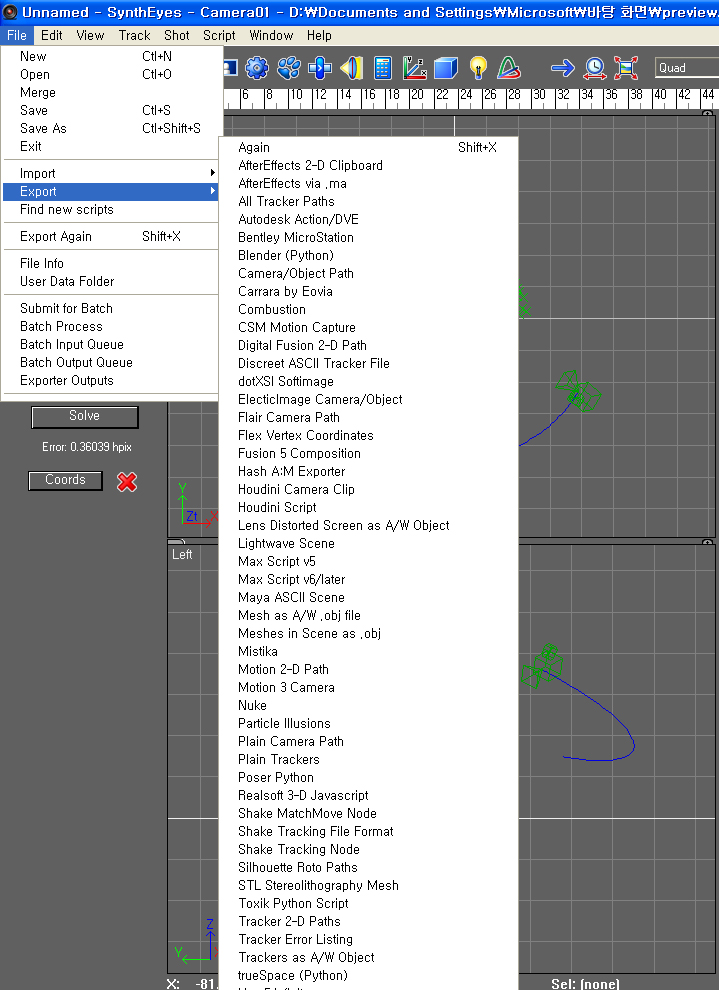Viewport: 719px width, 990px height.
Task: Open File Info menu item
Action: 110,263
